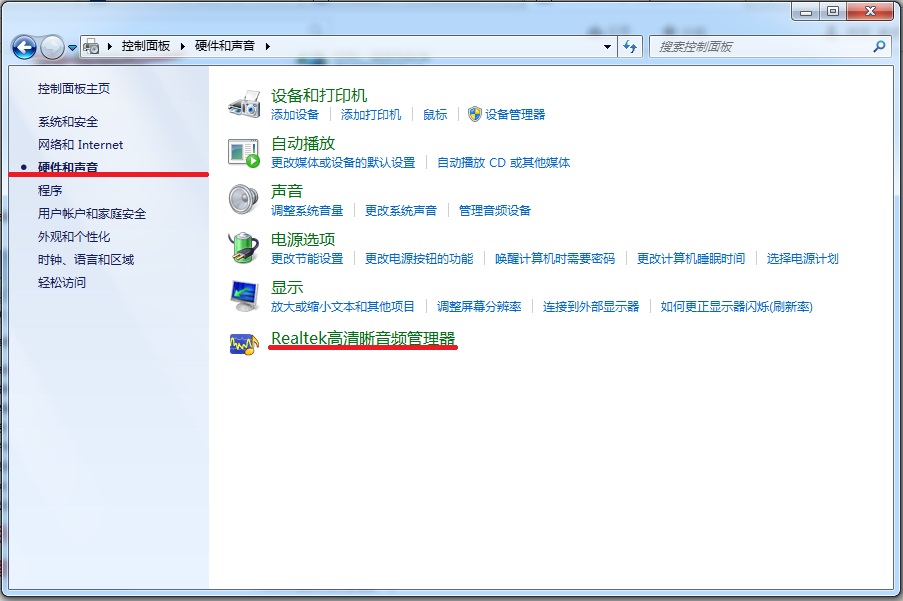Image resolution: width=903 pixels, height=601 pixels.
Task: Click the Back arrow navigation button
Action: (x=24, y=47)
